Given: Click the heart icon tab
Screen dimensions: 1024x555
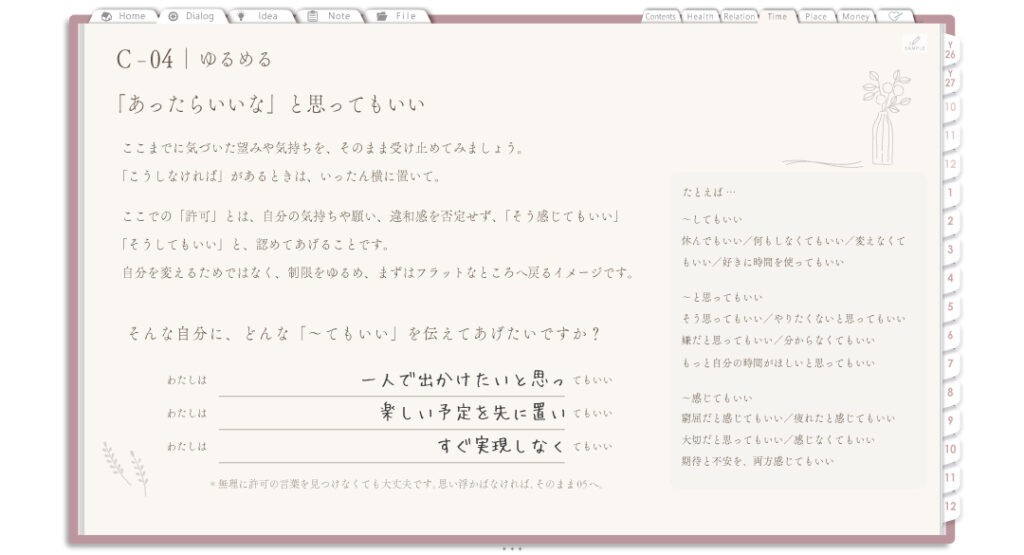Looking at the screenshot, I should coord(895,16).
